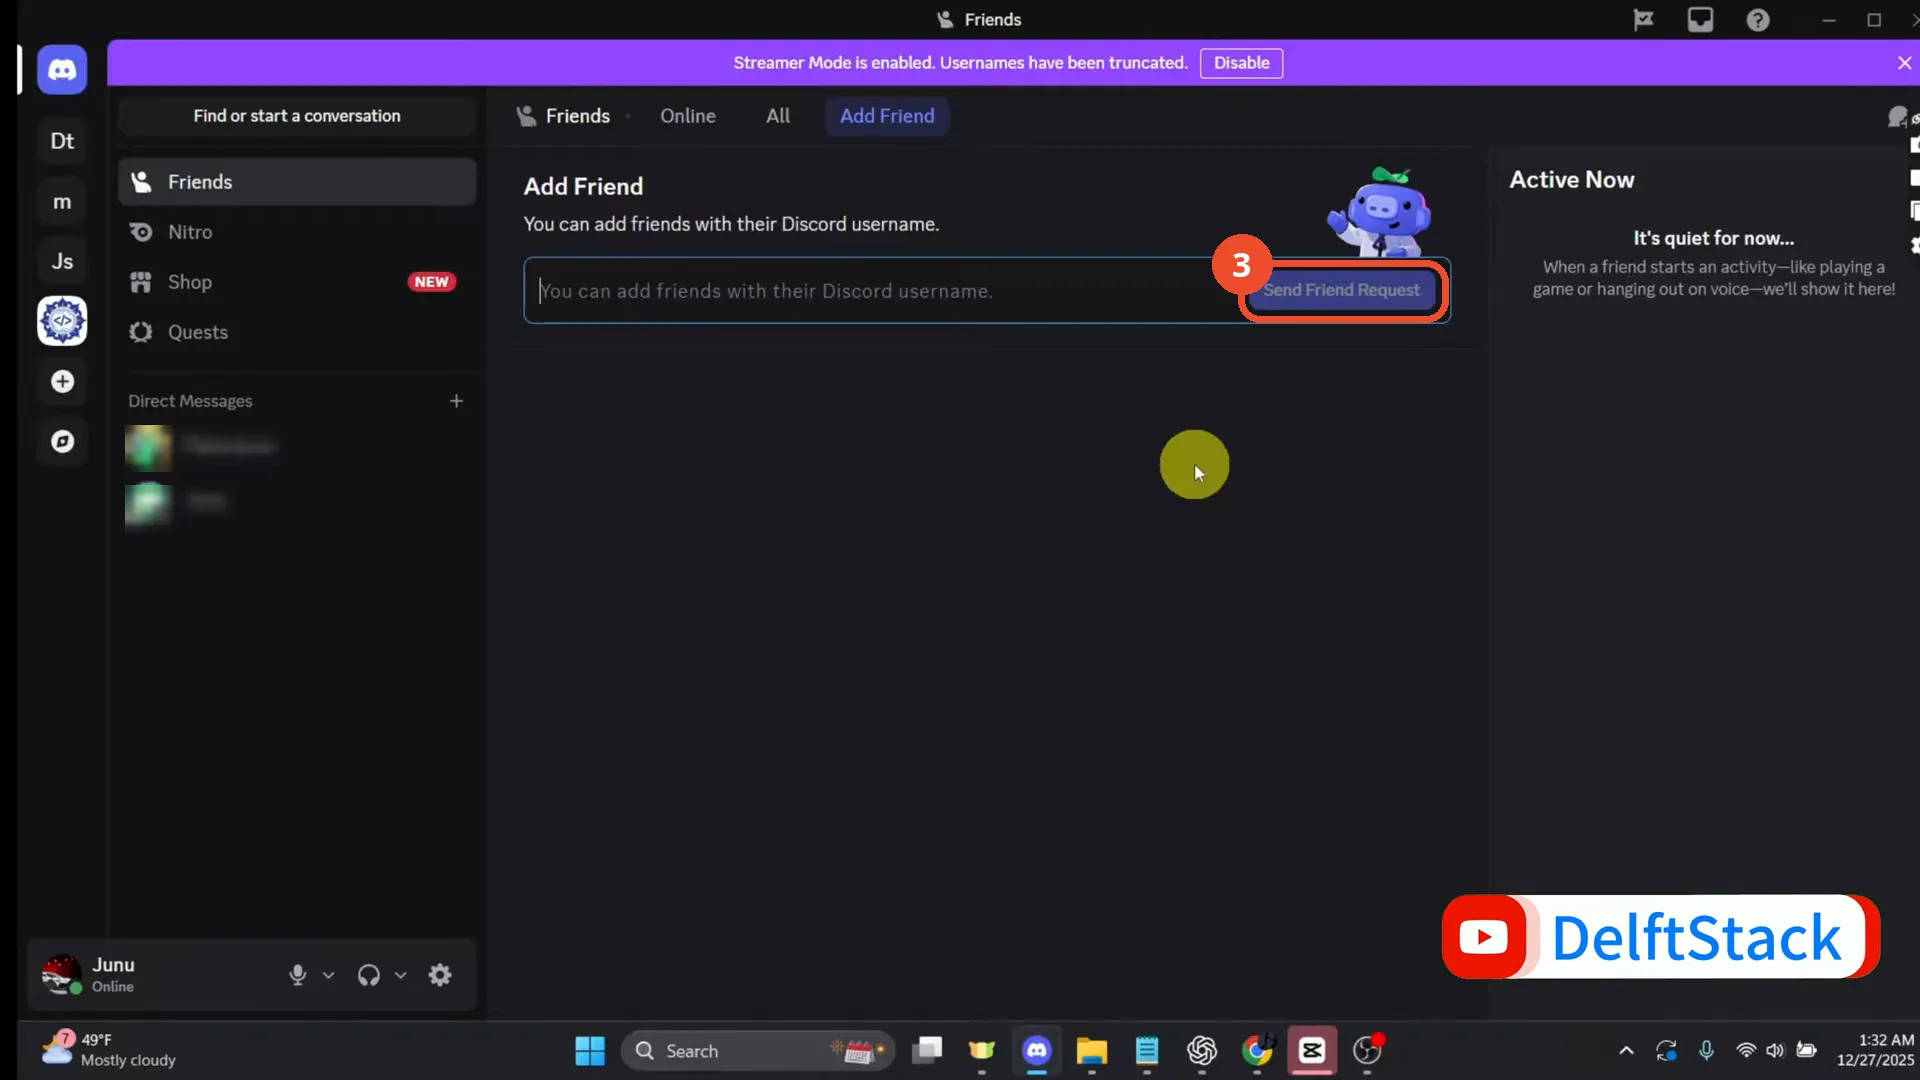Open Quests in the sidebar
Viewport: 1920px width, 1080px height.
pos(297,332)
